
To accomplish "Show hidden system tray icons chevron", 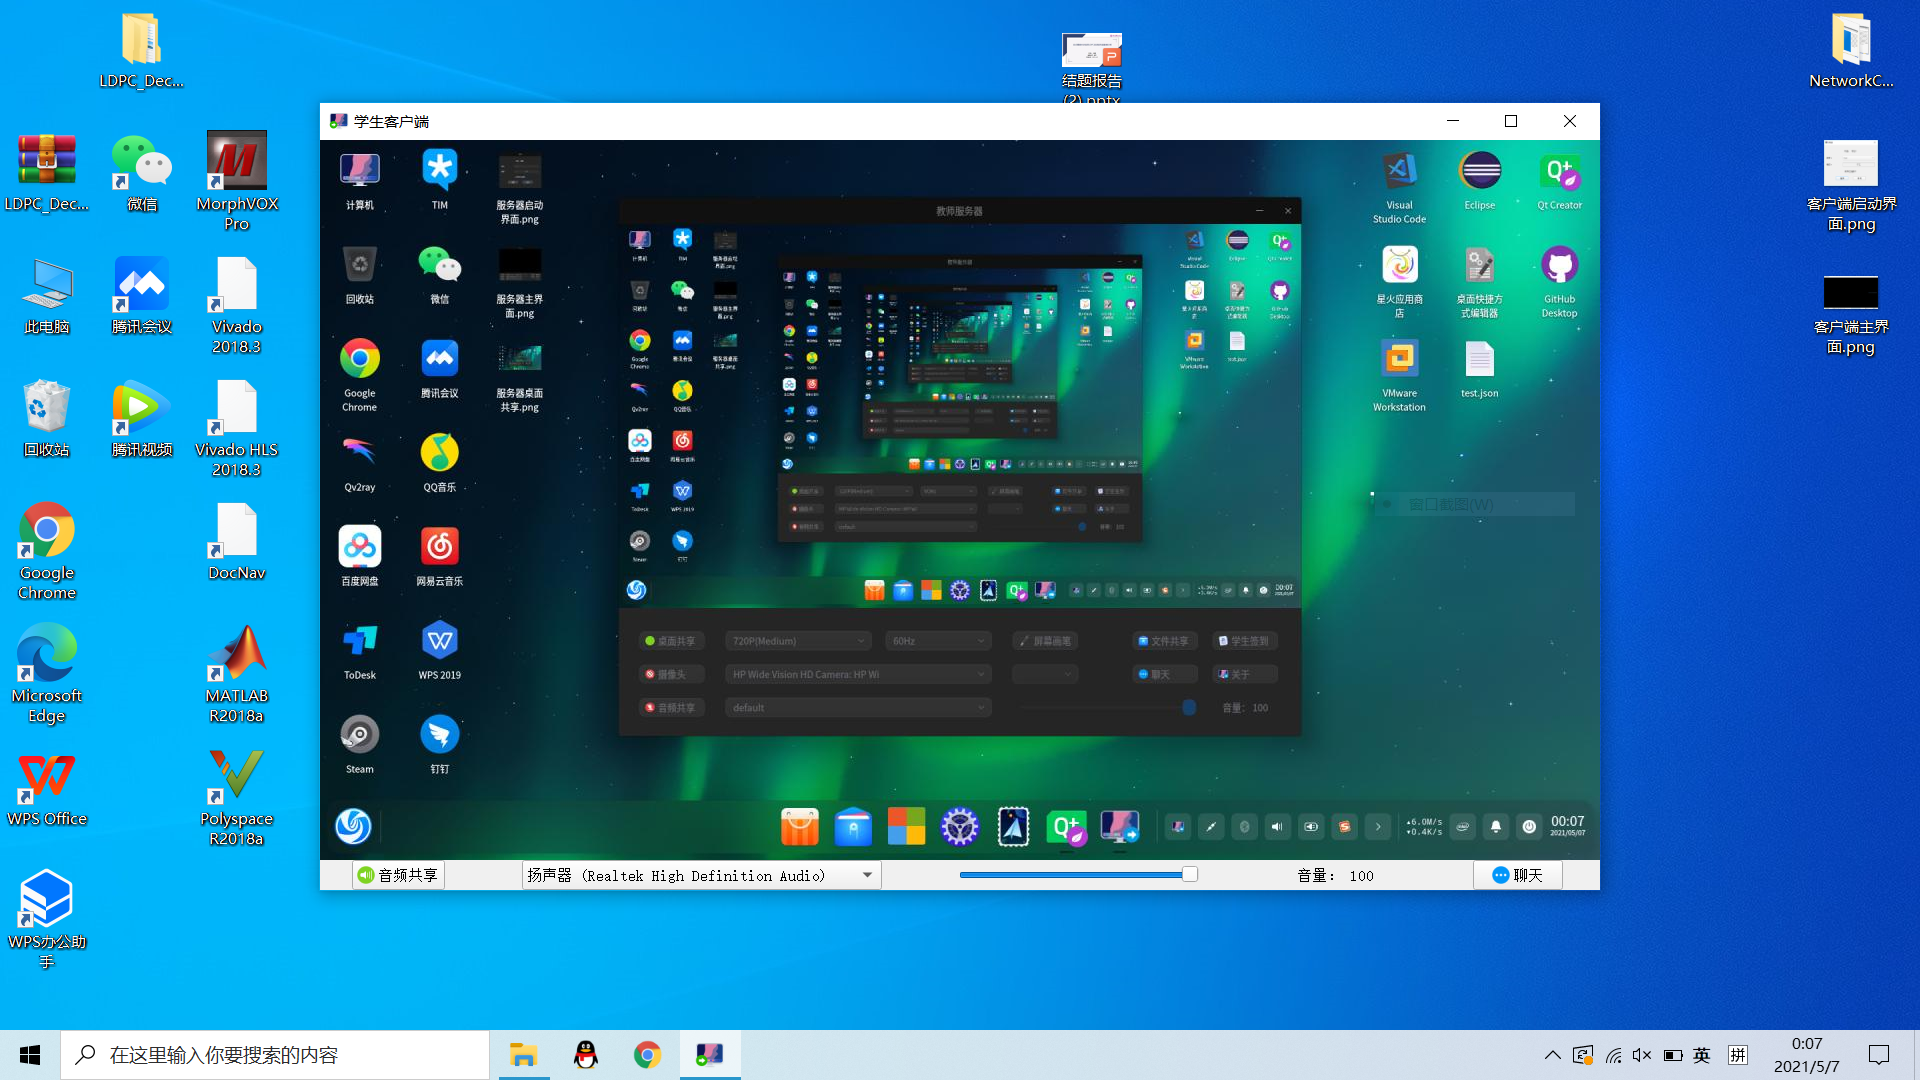I will point(1552,1055).
